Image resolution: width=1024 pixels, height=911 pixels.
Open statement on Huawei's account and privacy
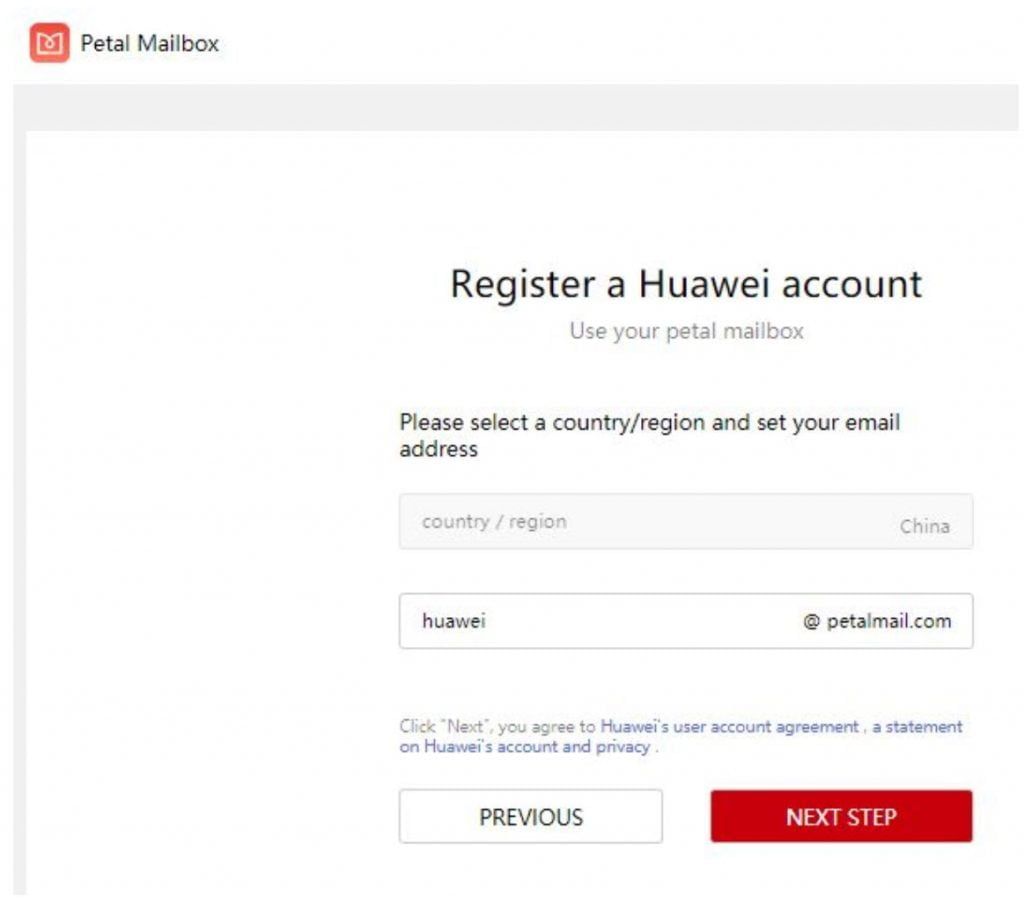(917, 727)
